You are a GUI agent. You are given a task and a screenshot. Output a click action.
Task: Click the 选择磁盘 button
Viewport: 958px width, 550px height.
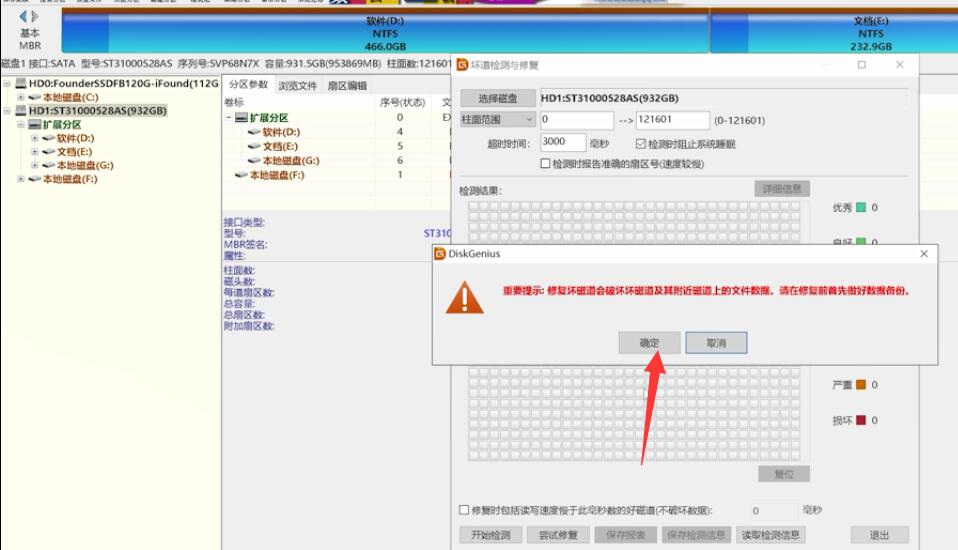pos(498,98)
